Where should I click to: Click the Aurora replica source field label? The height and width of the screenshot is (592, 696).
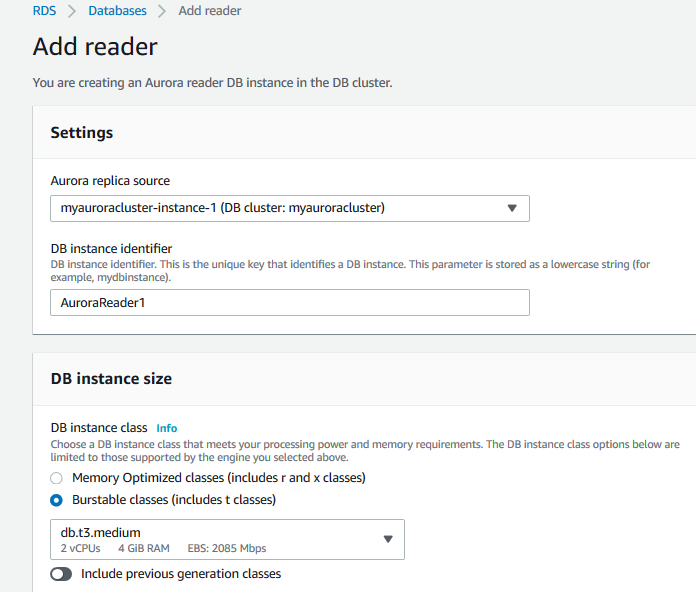[x=110, y=181]
